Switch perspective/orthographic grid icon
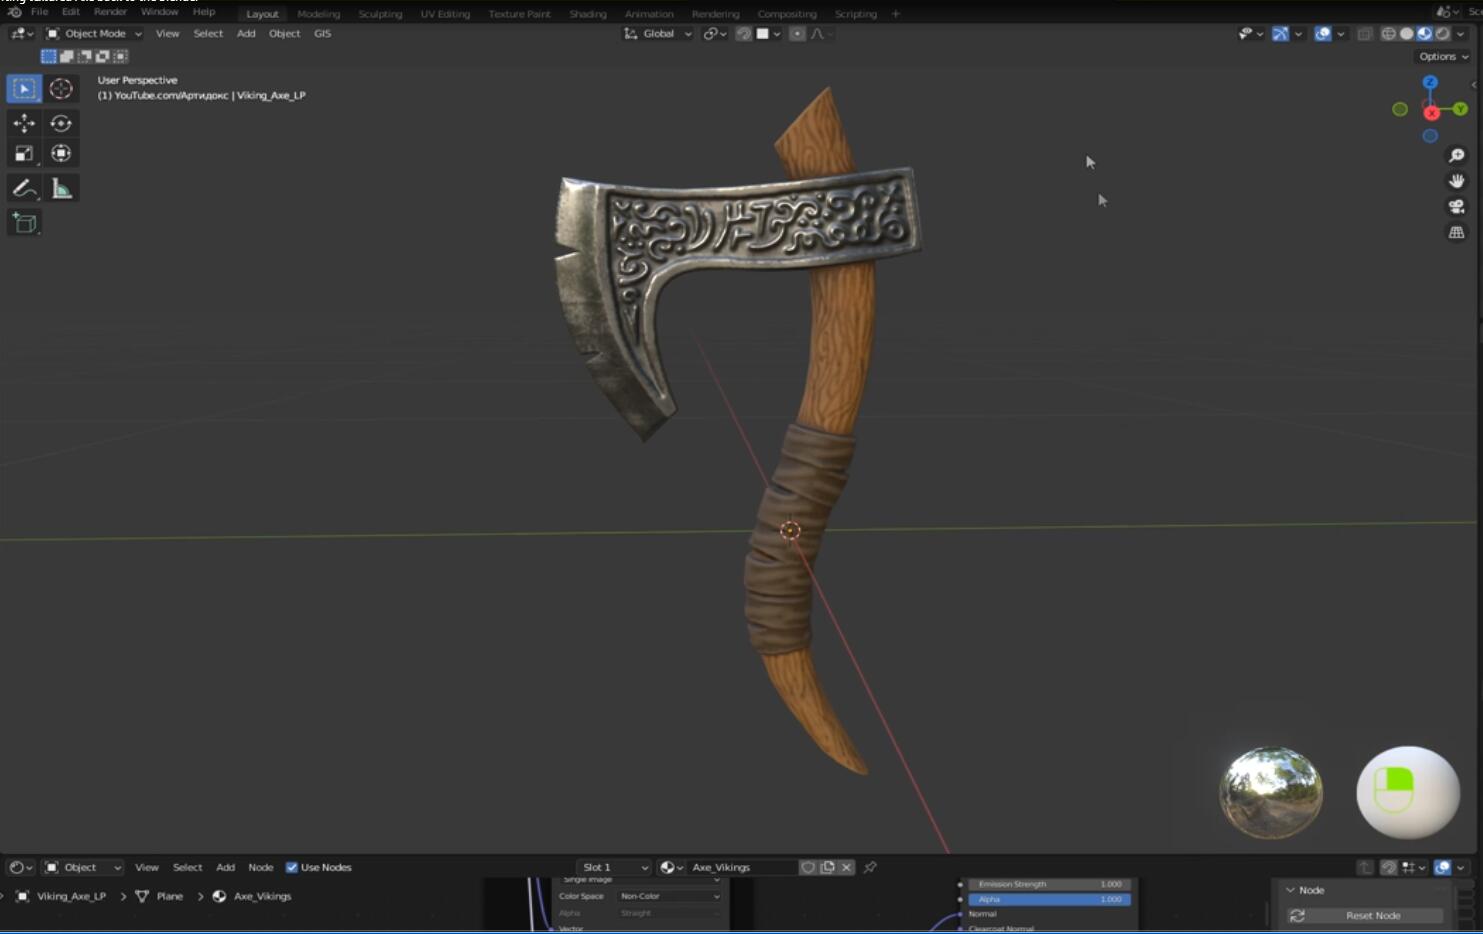 (x=1457, y=233)
